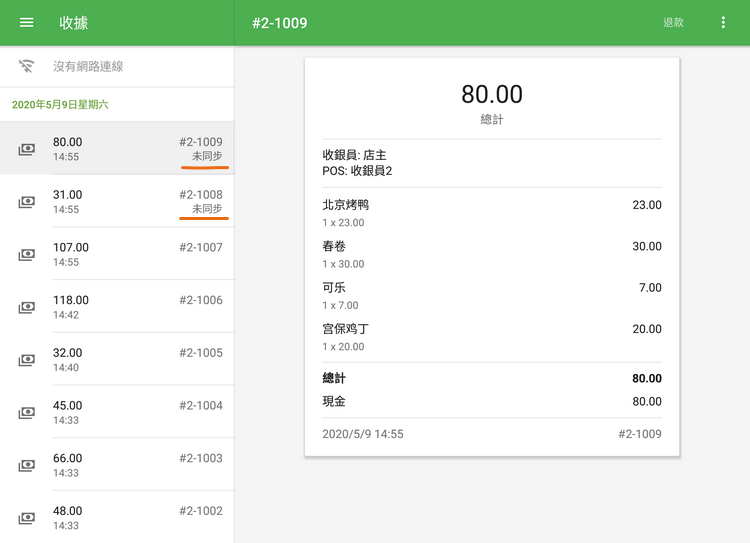Click receipt number #2-1009 in list
Image resolution: width=750 pixels, height=543 pixels.
click(x=201, y=142)
